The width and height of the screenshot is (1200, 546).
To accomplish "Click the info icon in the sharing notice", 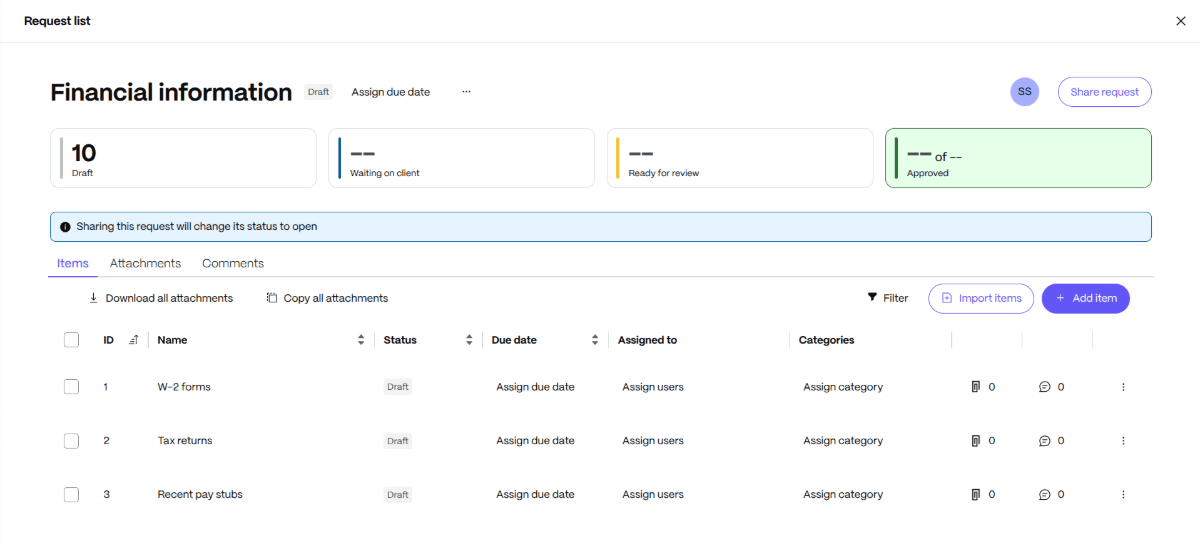I will pyautogui.click(x=65, y=227).
